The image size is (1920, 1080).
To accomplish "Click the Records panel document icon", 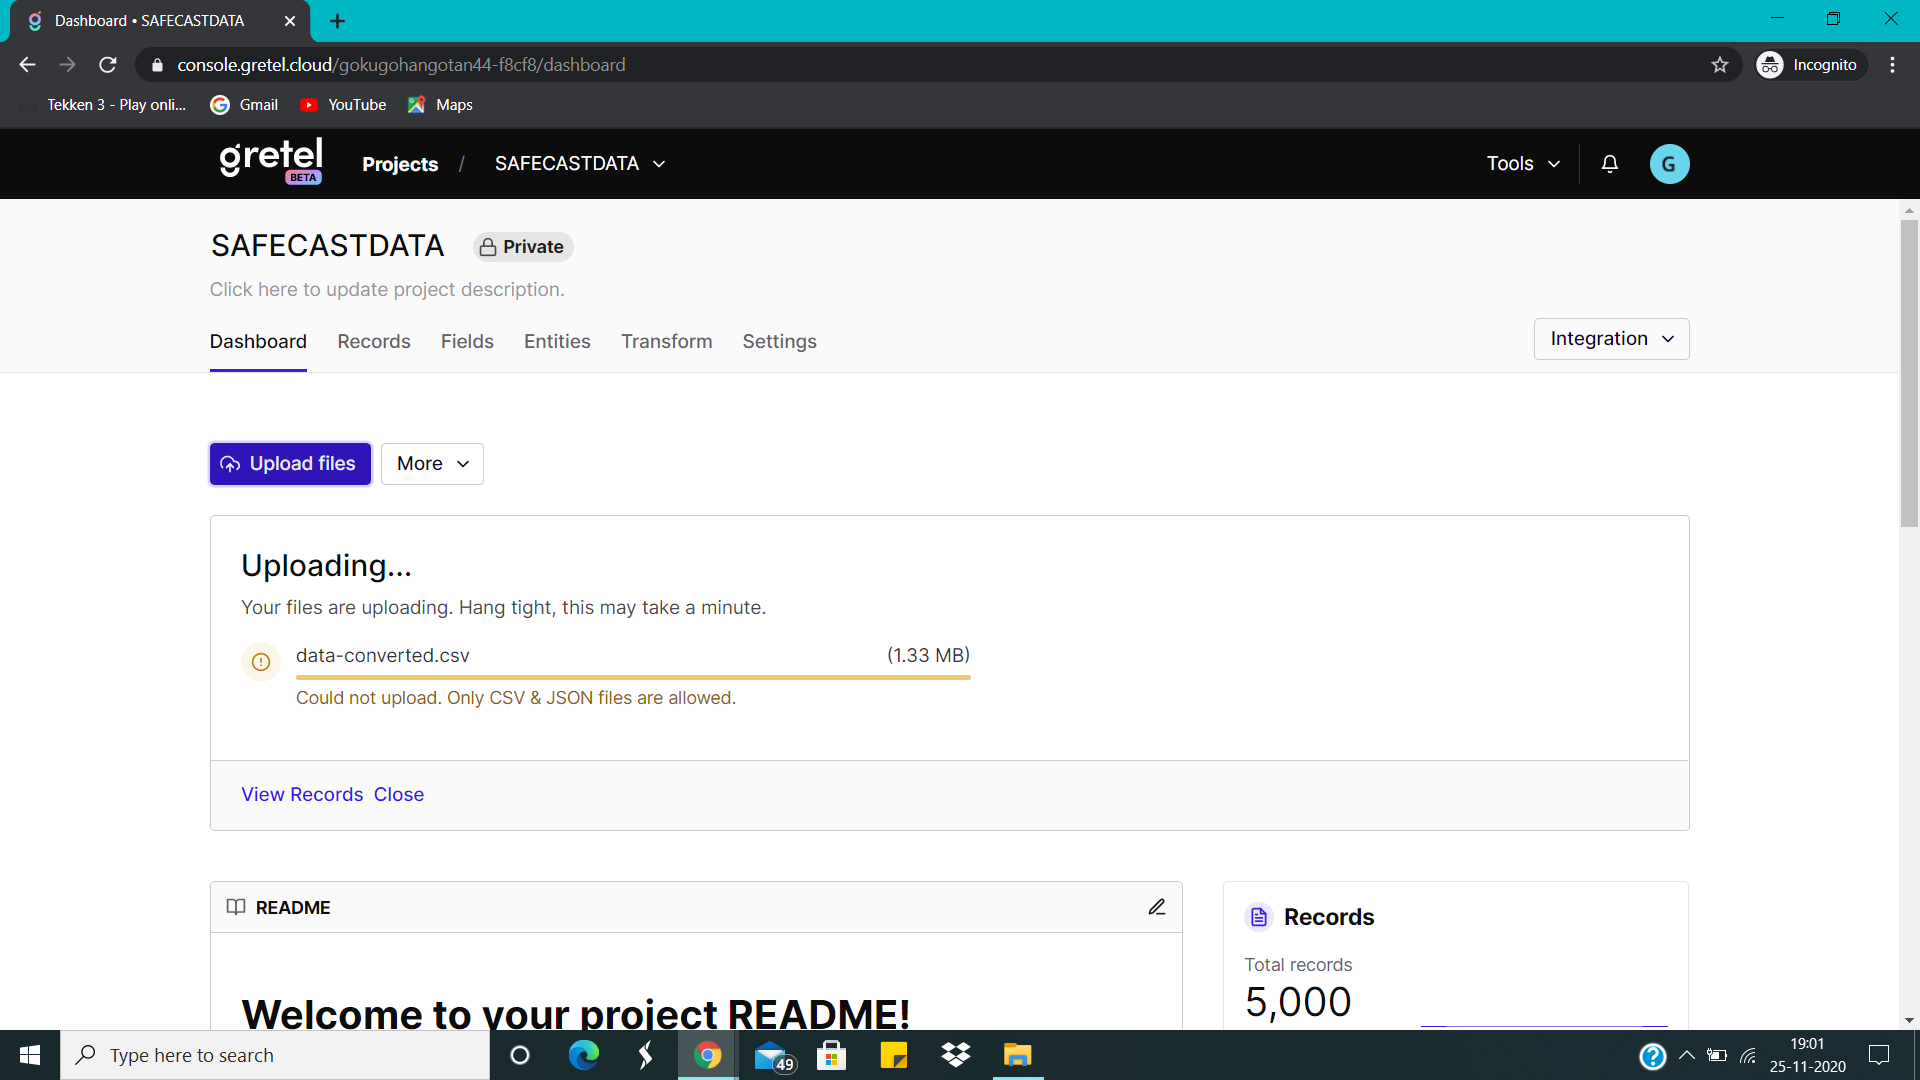I will pyautogui.click(x=1259, y=917).
